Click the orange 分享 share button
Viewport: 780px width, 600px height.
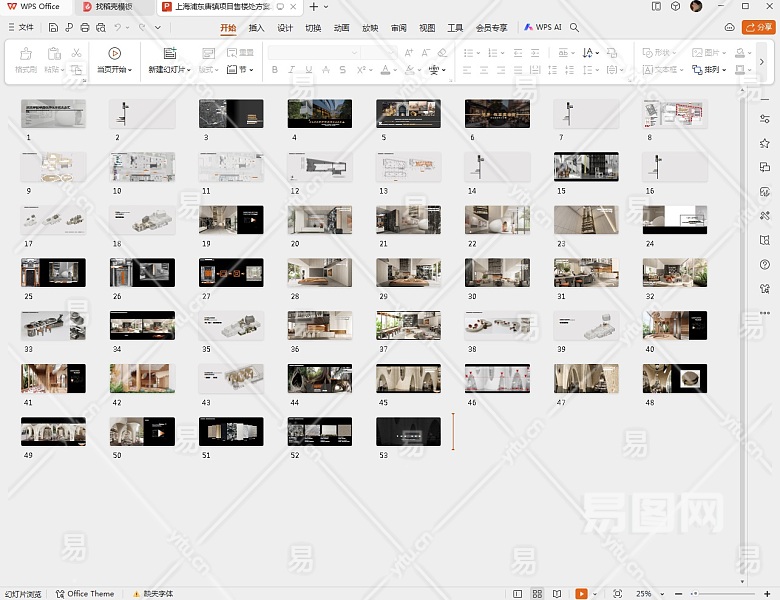point(758,27)
